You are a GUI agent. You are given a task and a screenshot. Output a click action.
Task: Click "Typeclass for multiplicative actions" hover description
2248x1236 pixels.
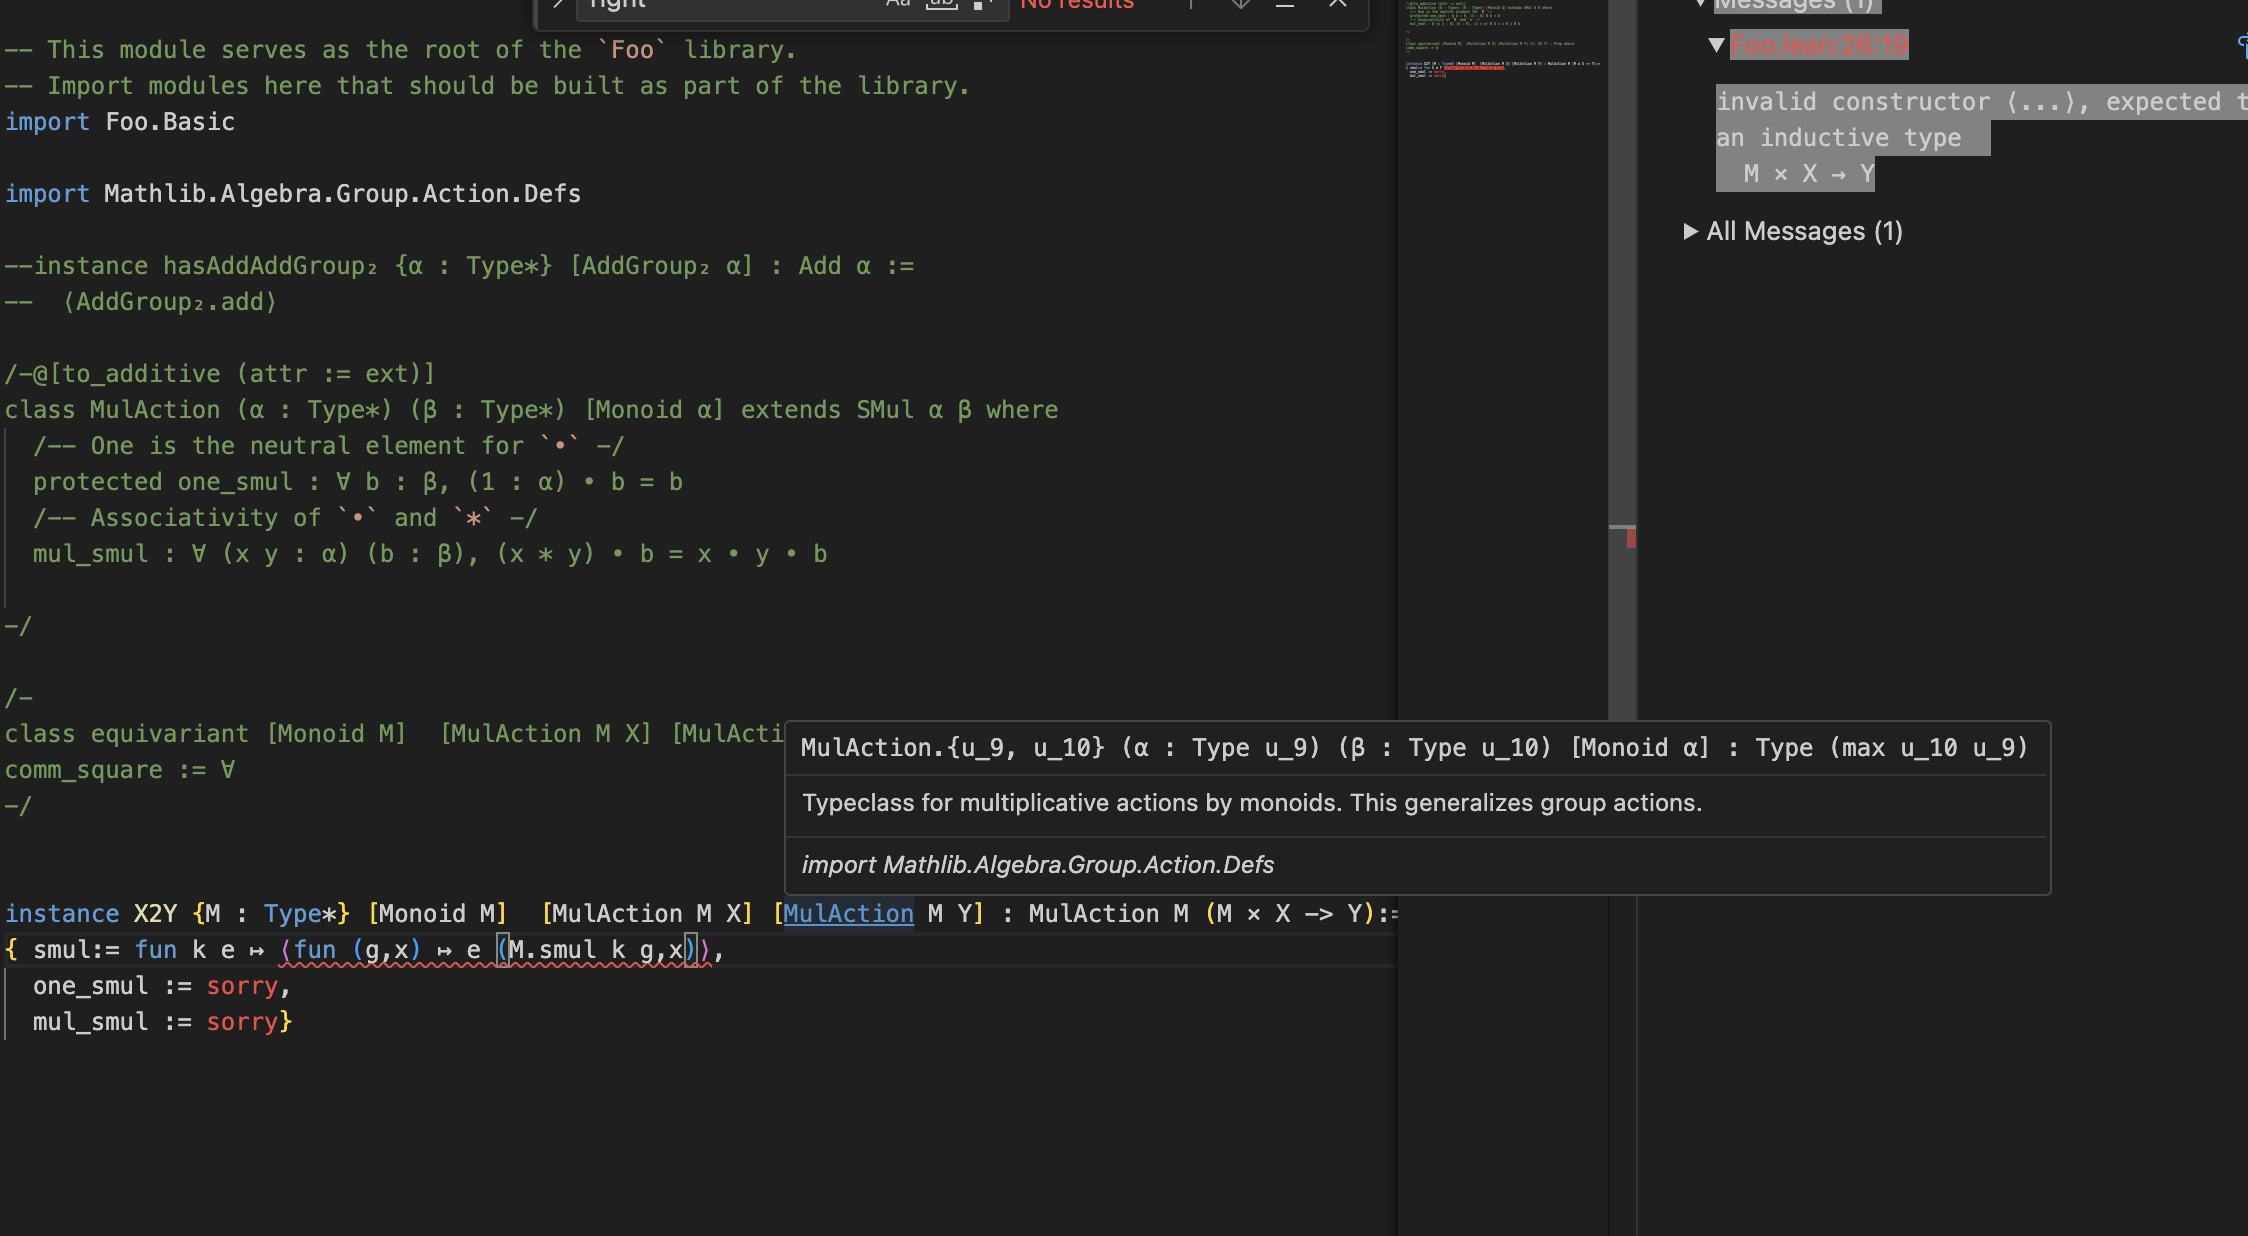coord(1251,803)
